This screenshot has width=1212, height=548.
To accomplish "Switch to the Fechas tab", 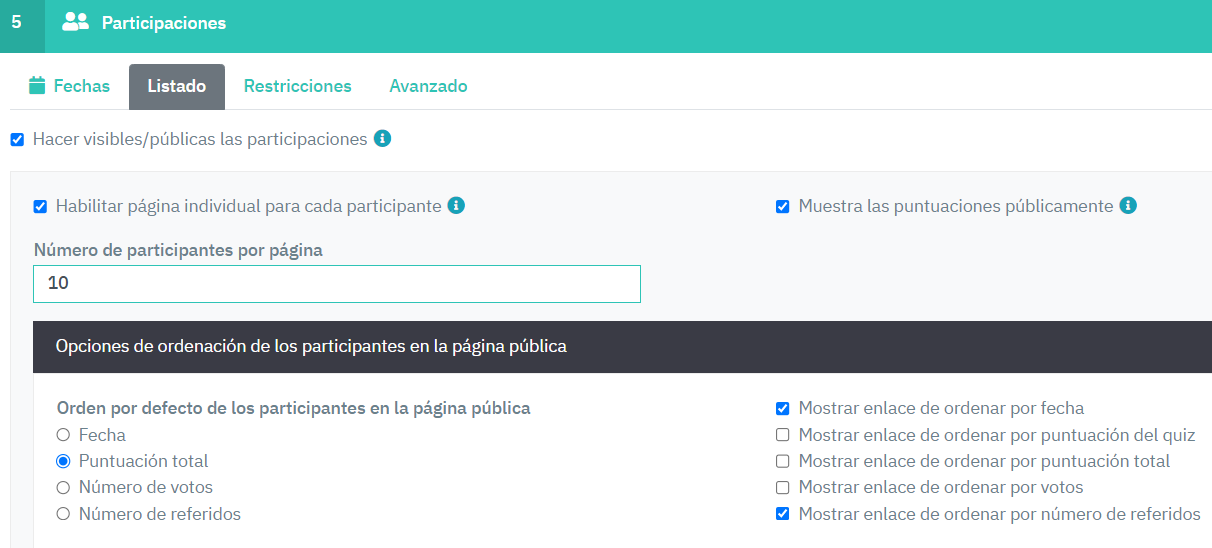I will tap(69, 86).
